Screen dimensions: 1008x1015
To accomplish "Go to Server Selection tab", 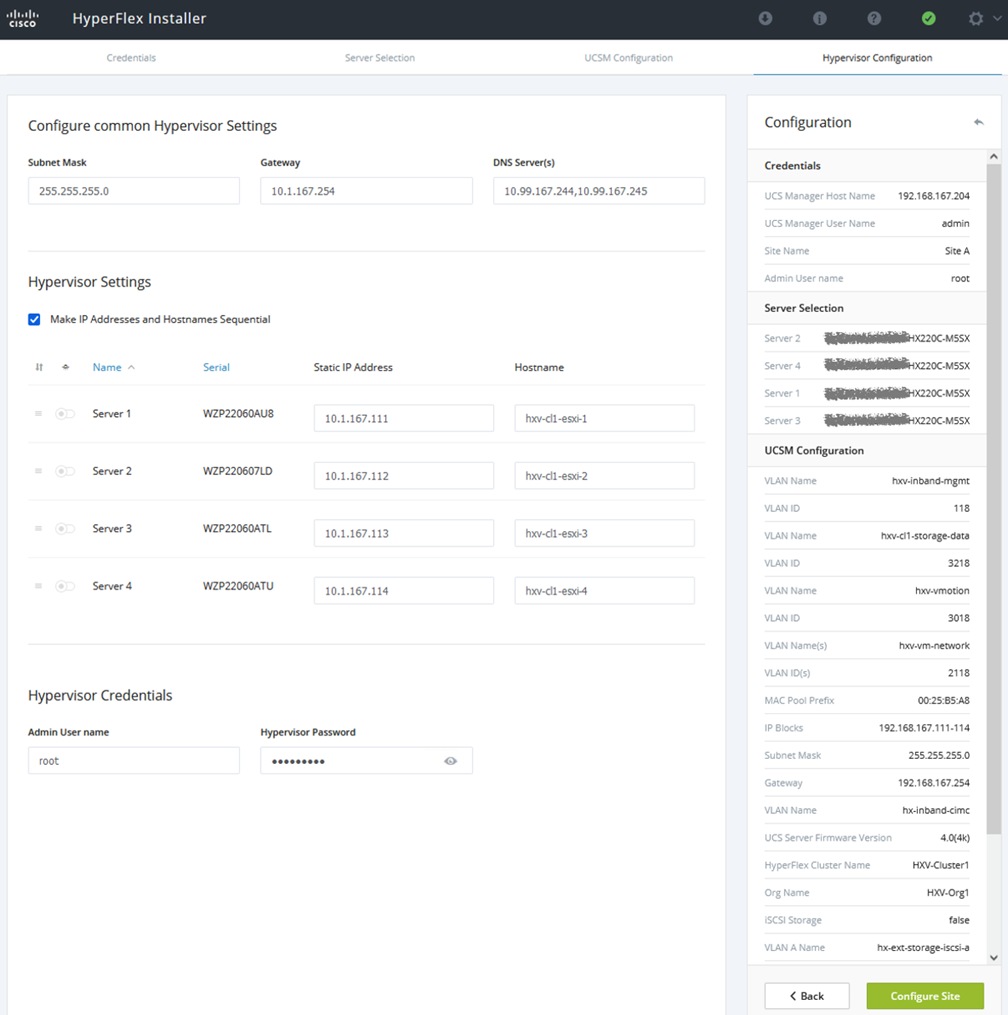I will (x=380, y=58).
